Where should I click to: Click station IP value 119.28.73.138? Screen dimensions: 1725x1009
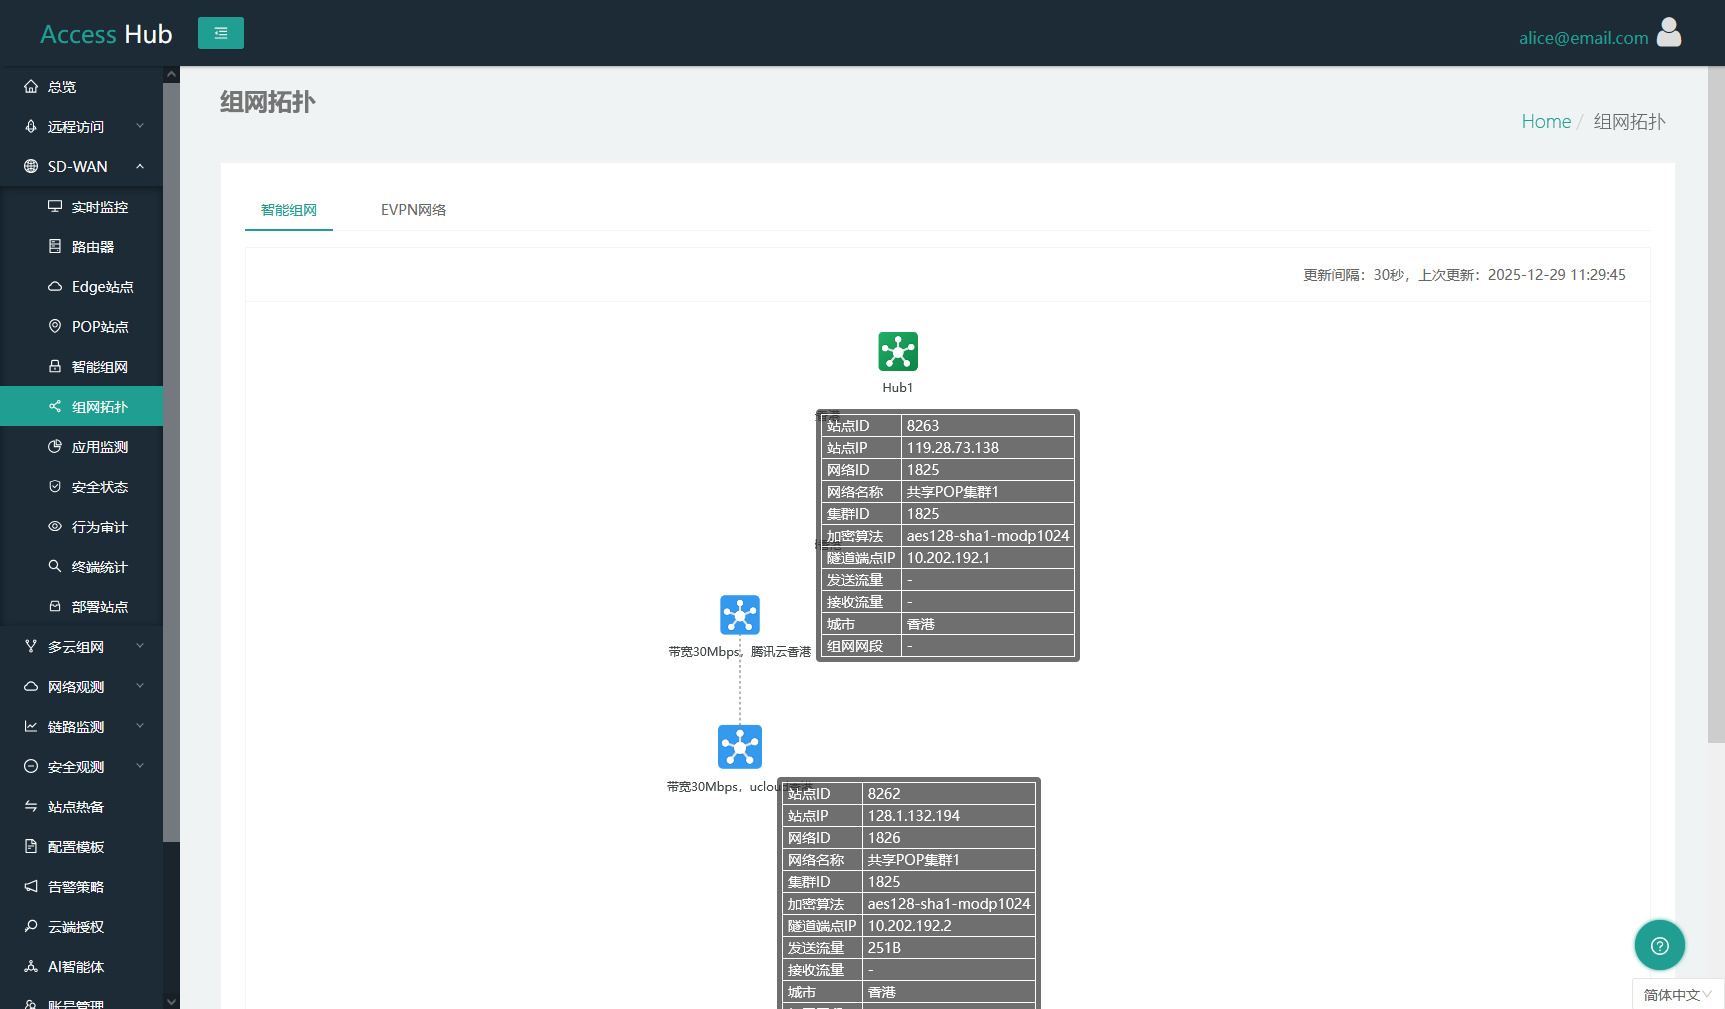coord(953,448)
